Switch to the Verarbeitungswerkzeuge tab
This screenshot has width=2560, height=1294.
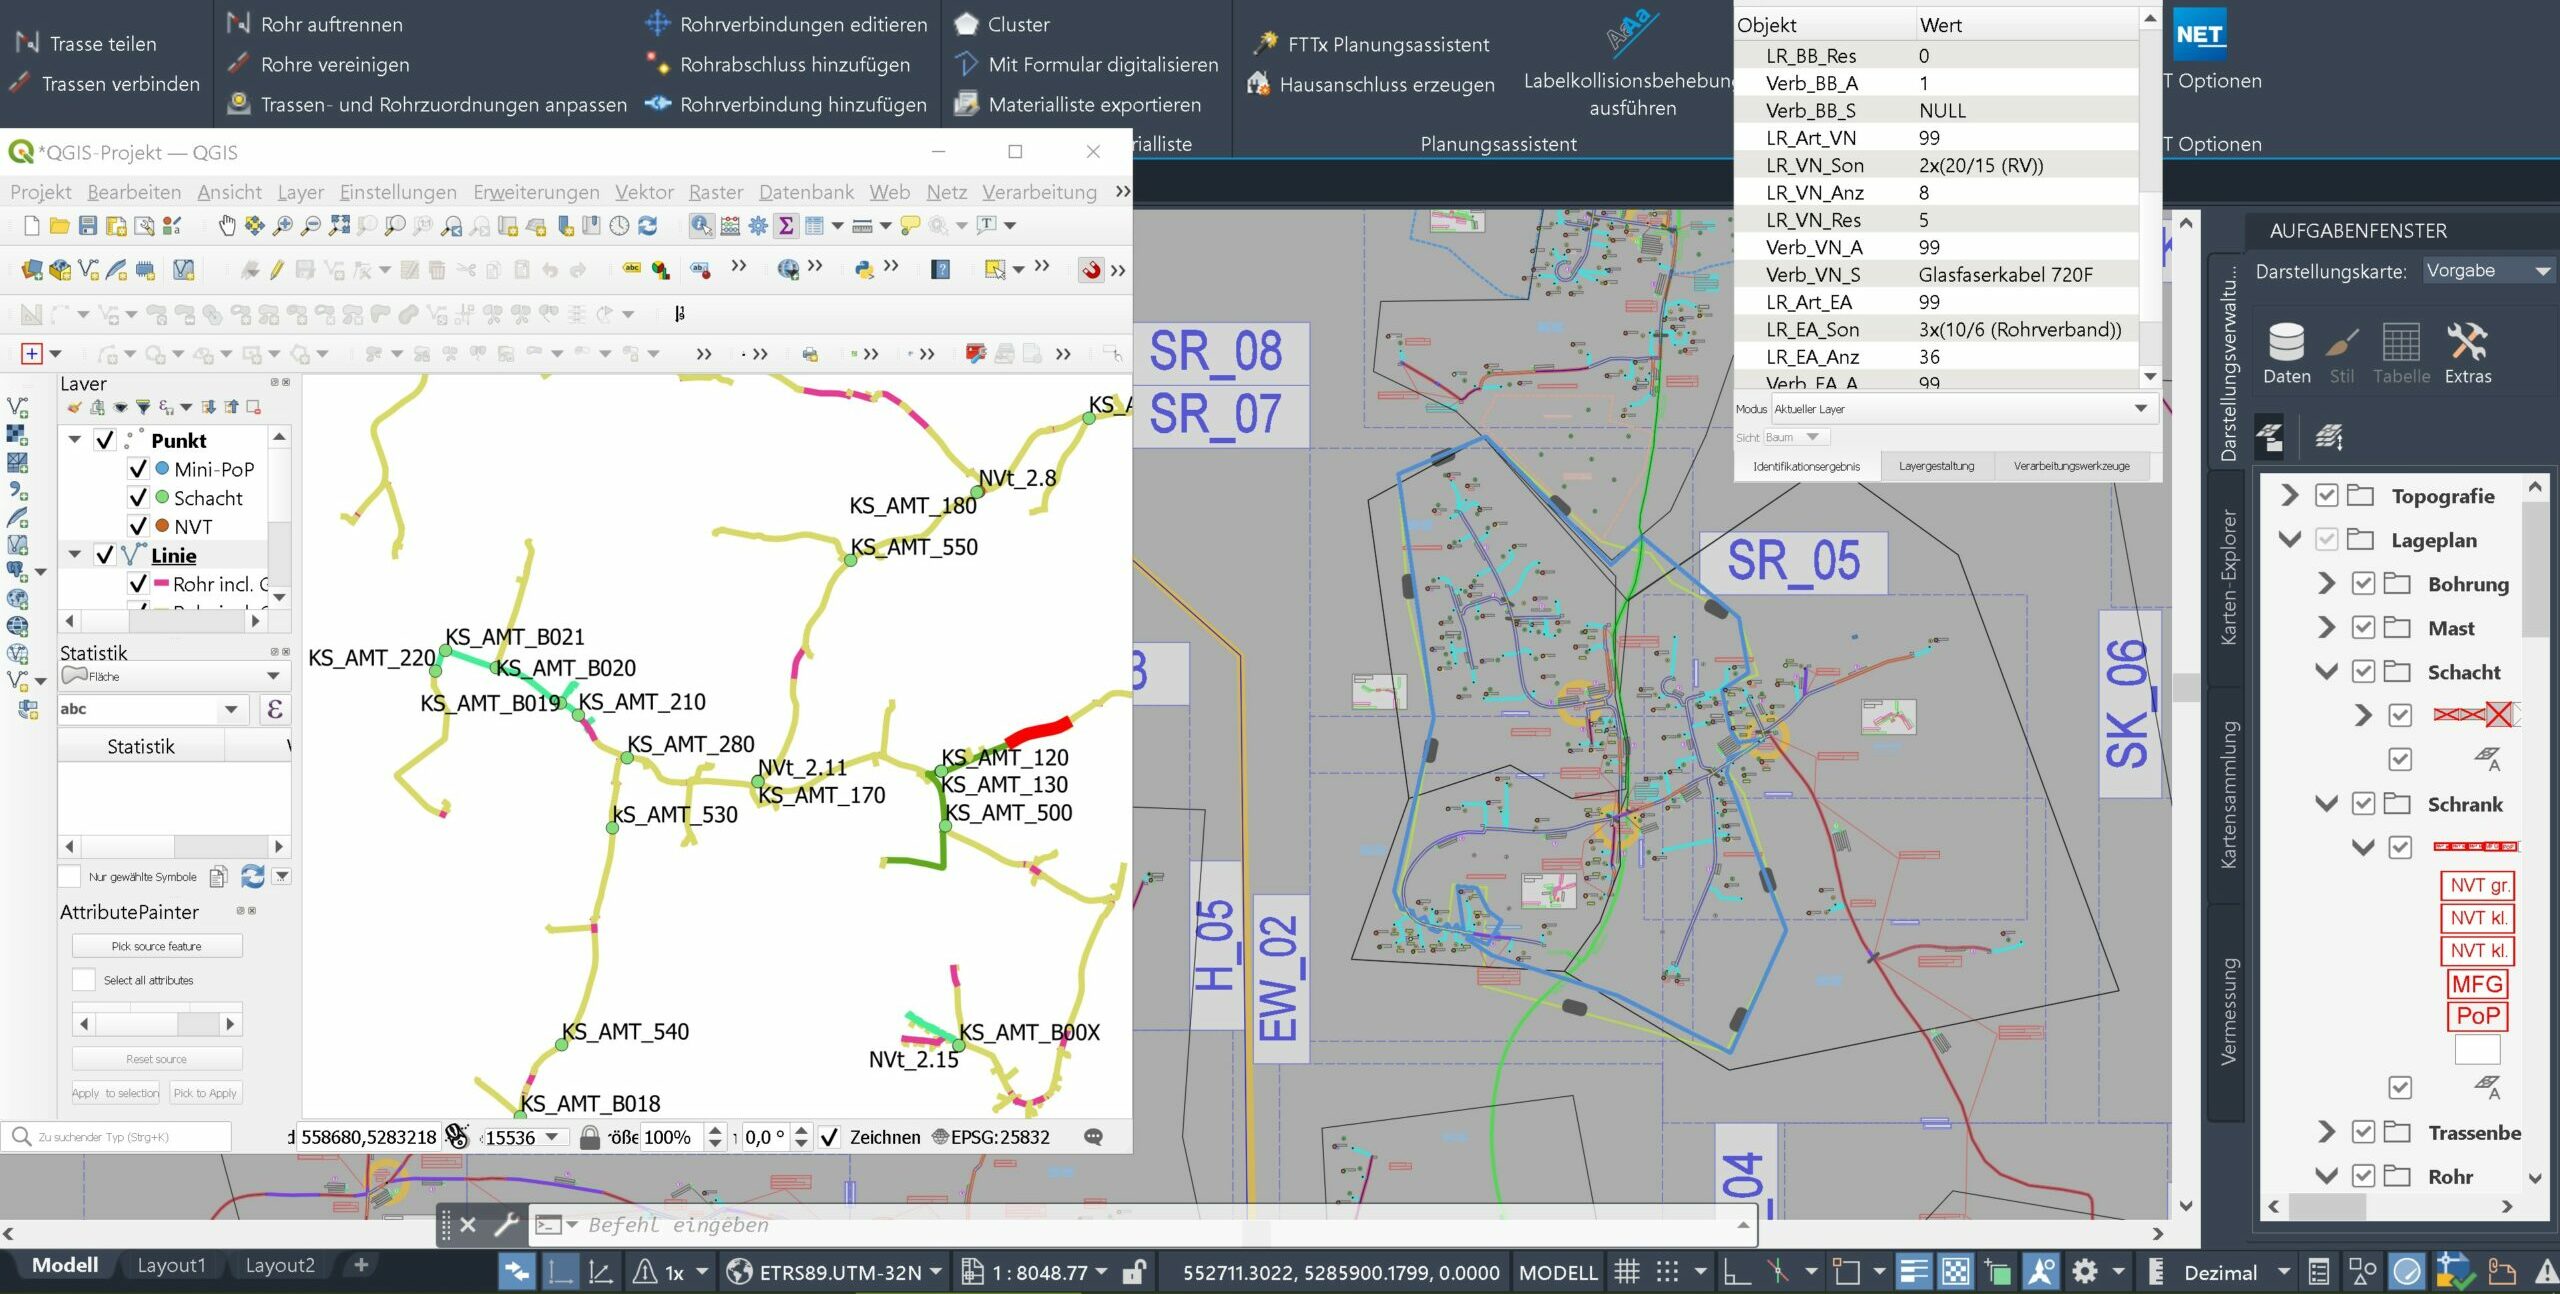(2071, 466)
